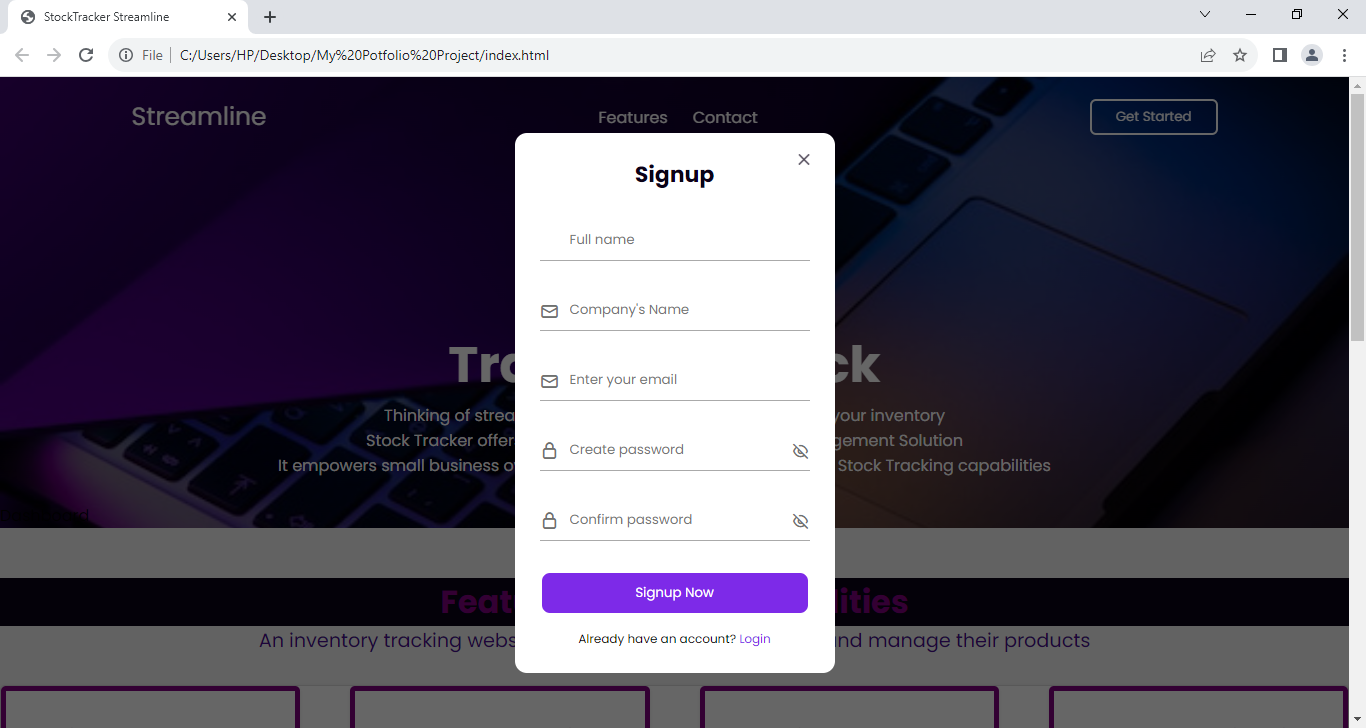
Task: Select the Features menu item
Action: click(x=632, y=117)
